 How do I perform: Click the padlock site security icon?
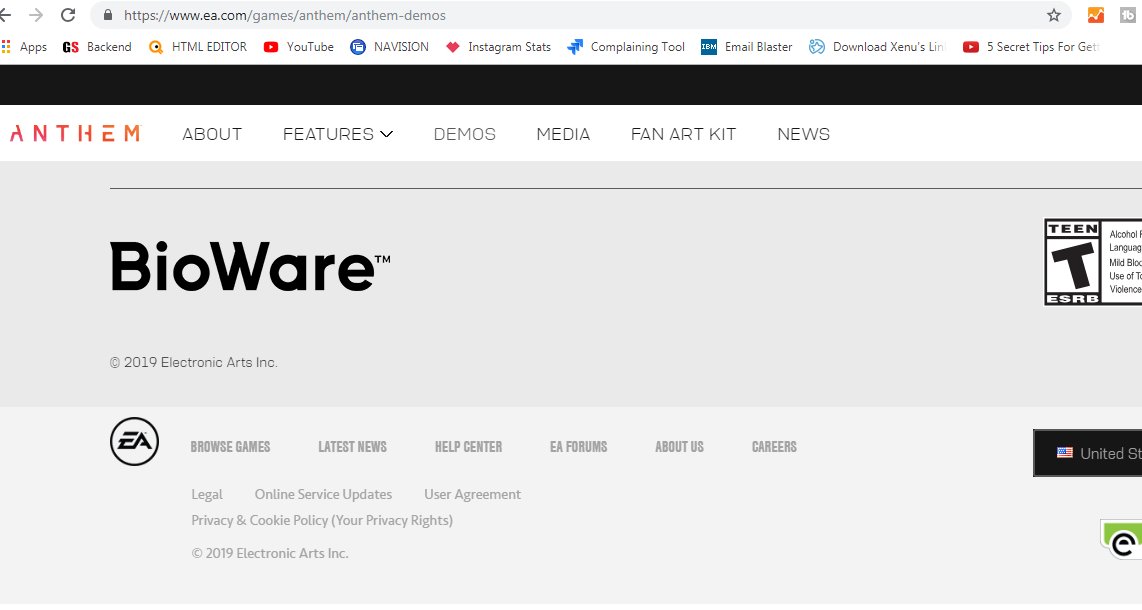pyautogui.click(x=109, y=15)
